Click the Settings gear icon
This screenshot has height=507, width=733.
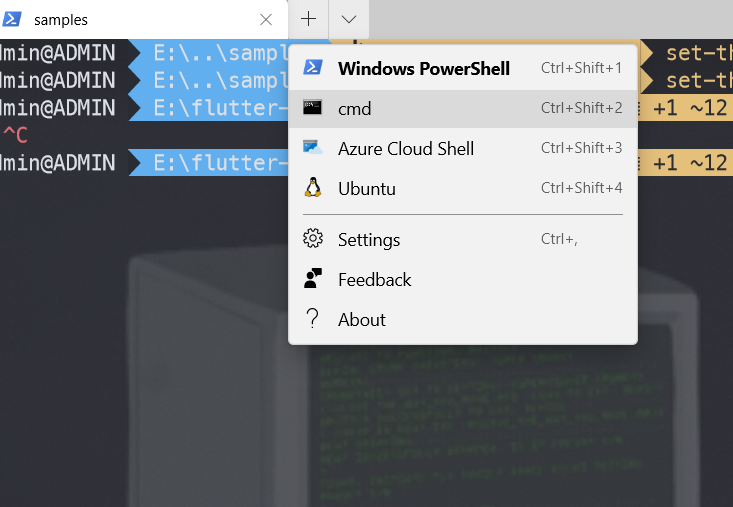[x=313, y=239]
